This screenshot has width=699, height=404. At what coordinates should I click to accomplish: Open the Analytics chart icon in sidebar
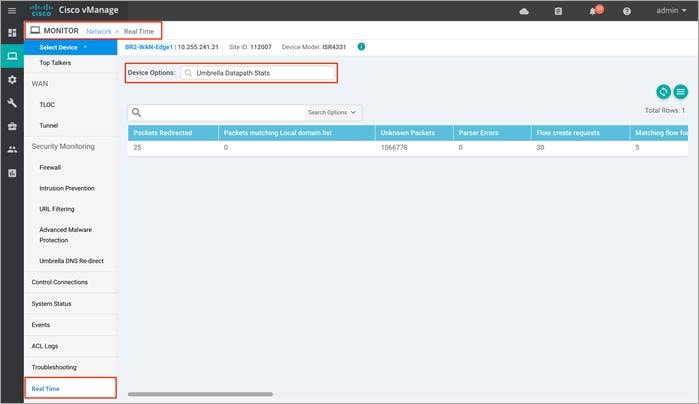(x=12, y=173)
